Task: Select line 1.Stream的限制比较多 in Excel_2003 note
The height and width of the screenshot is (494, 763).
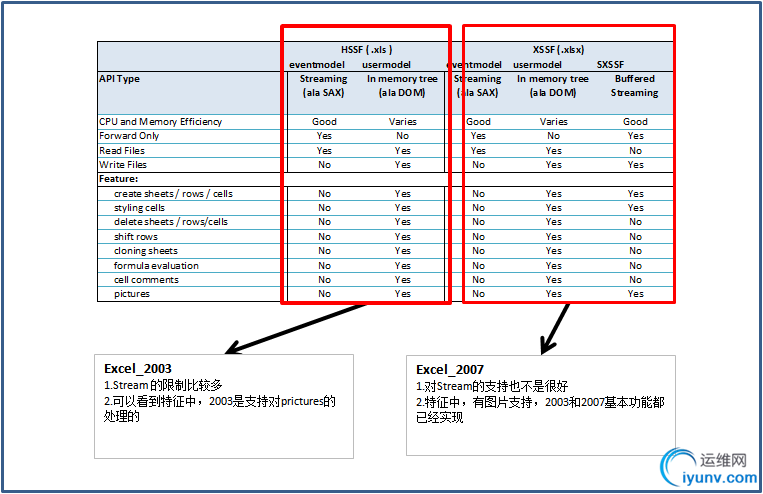Action: 163,385
